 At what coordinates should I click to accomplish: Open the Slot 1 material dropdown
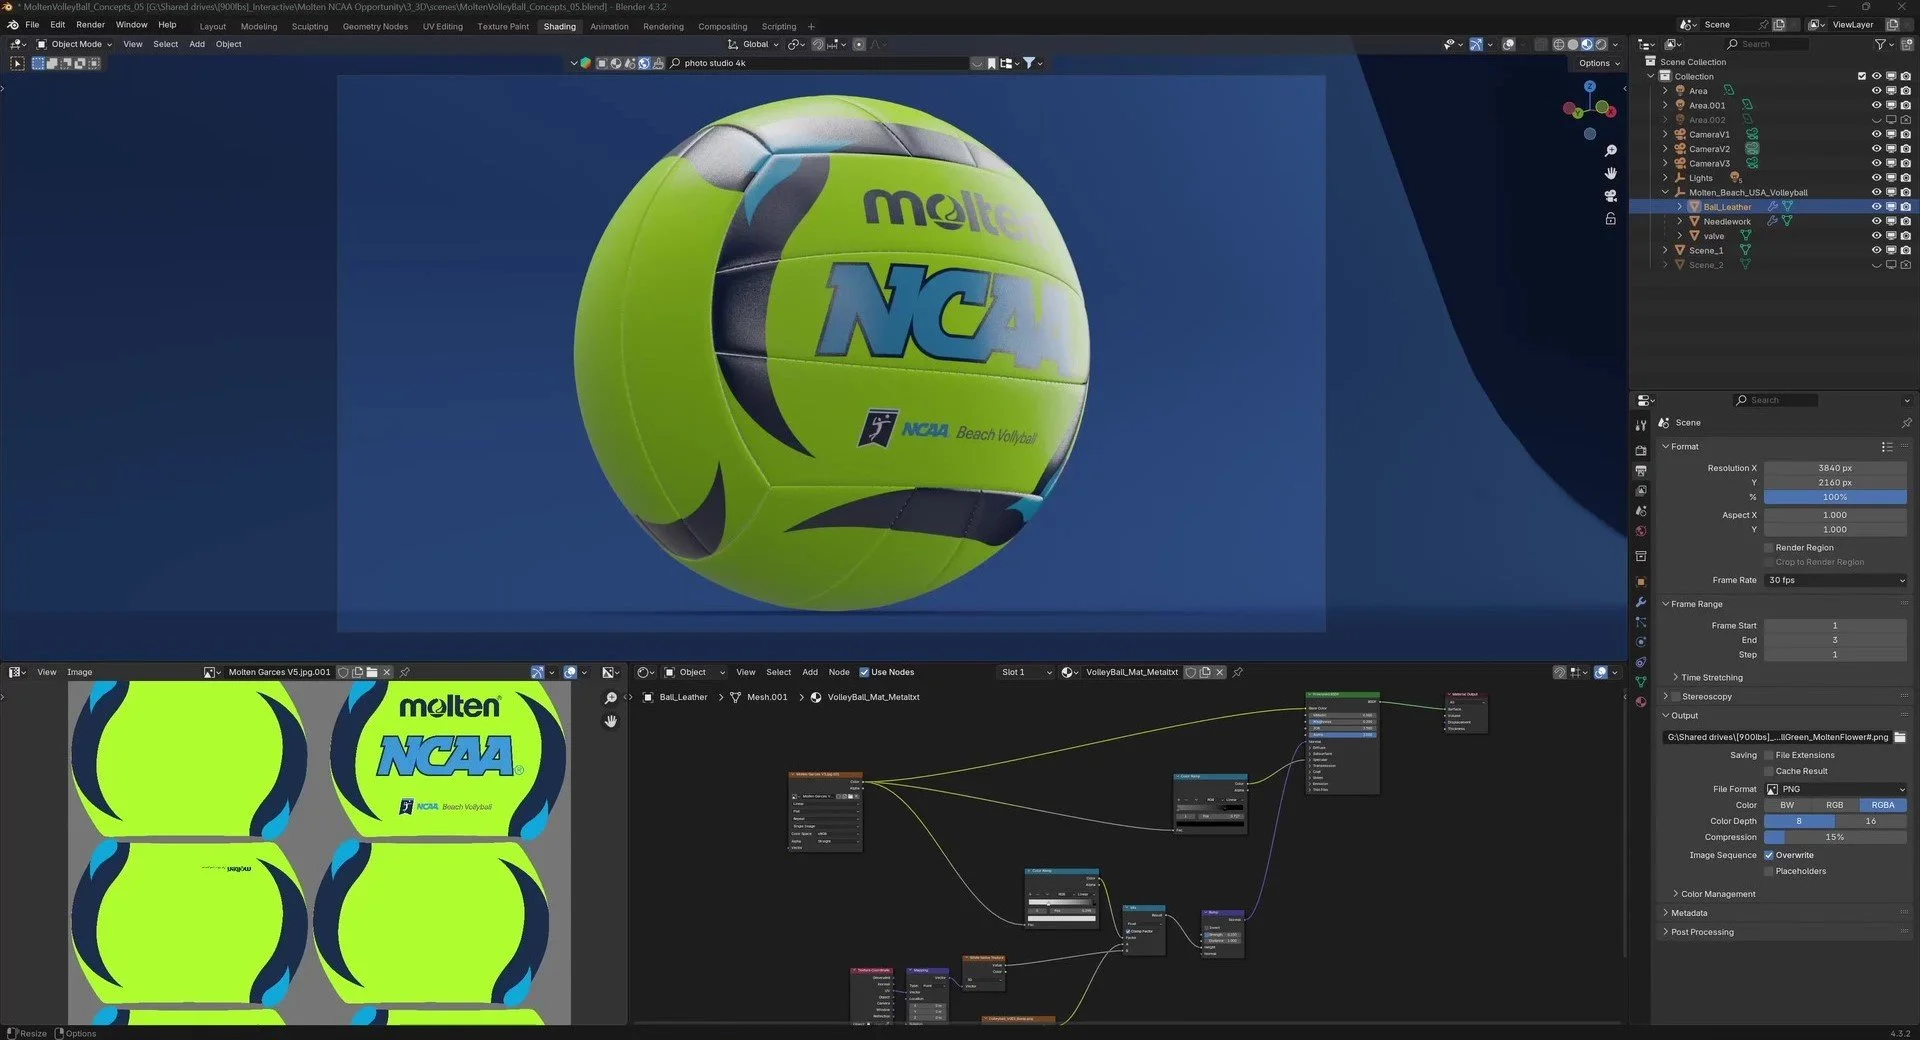pos(1026,672)
